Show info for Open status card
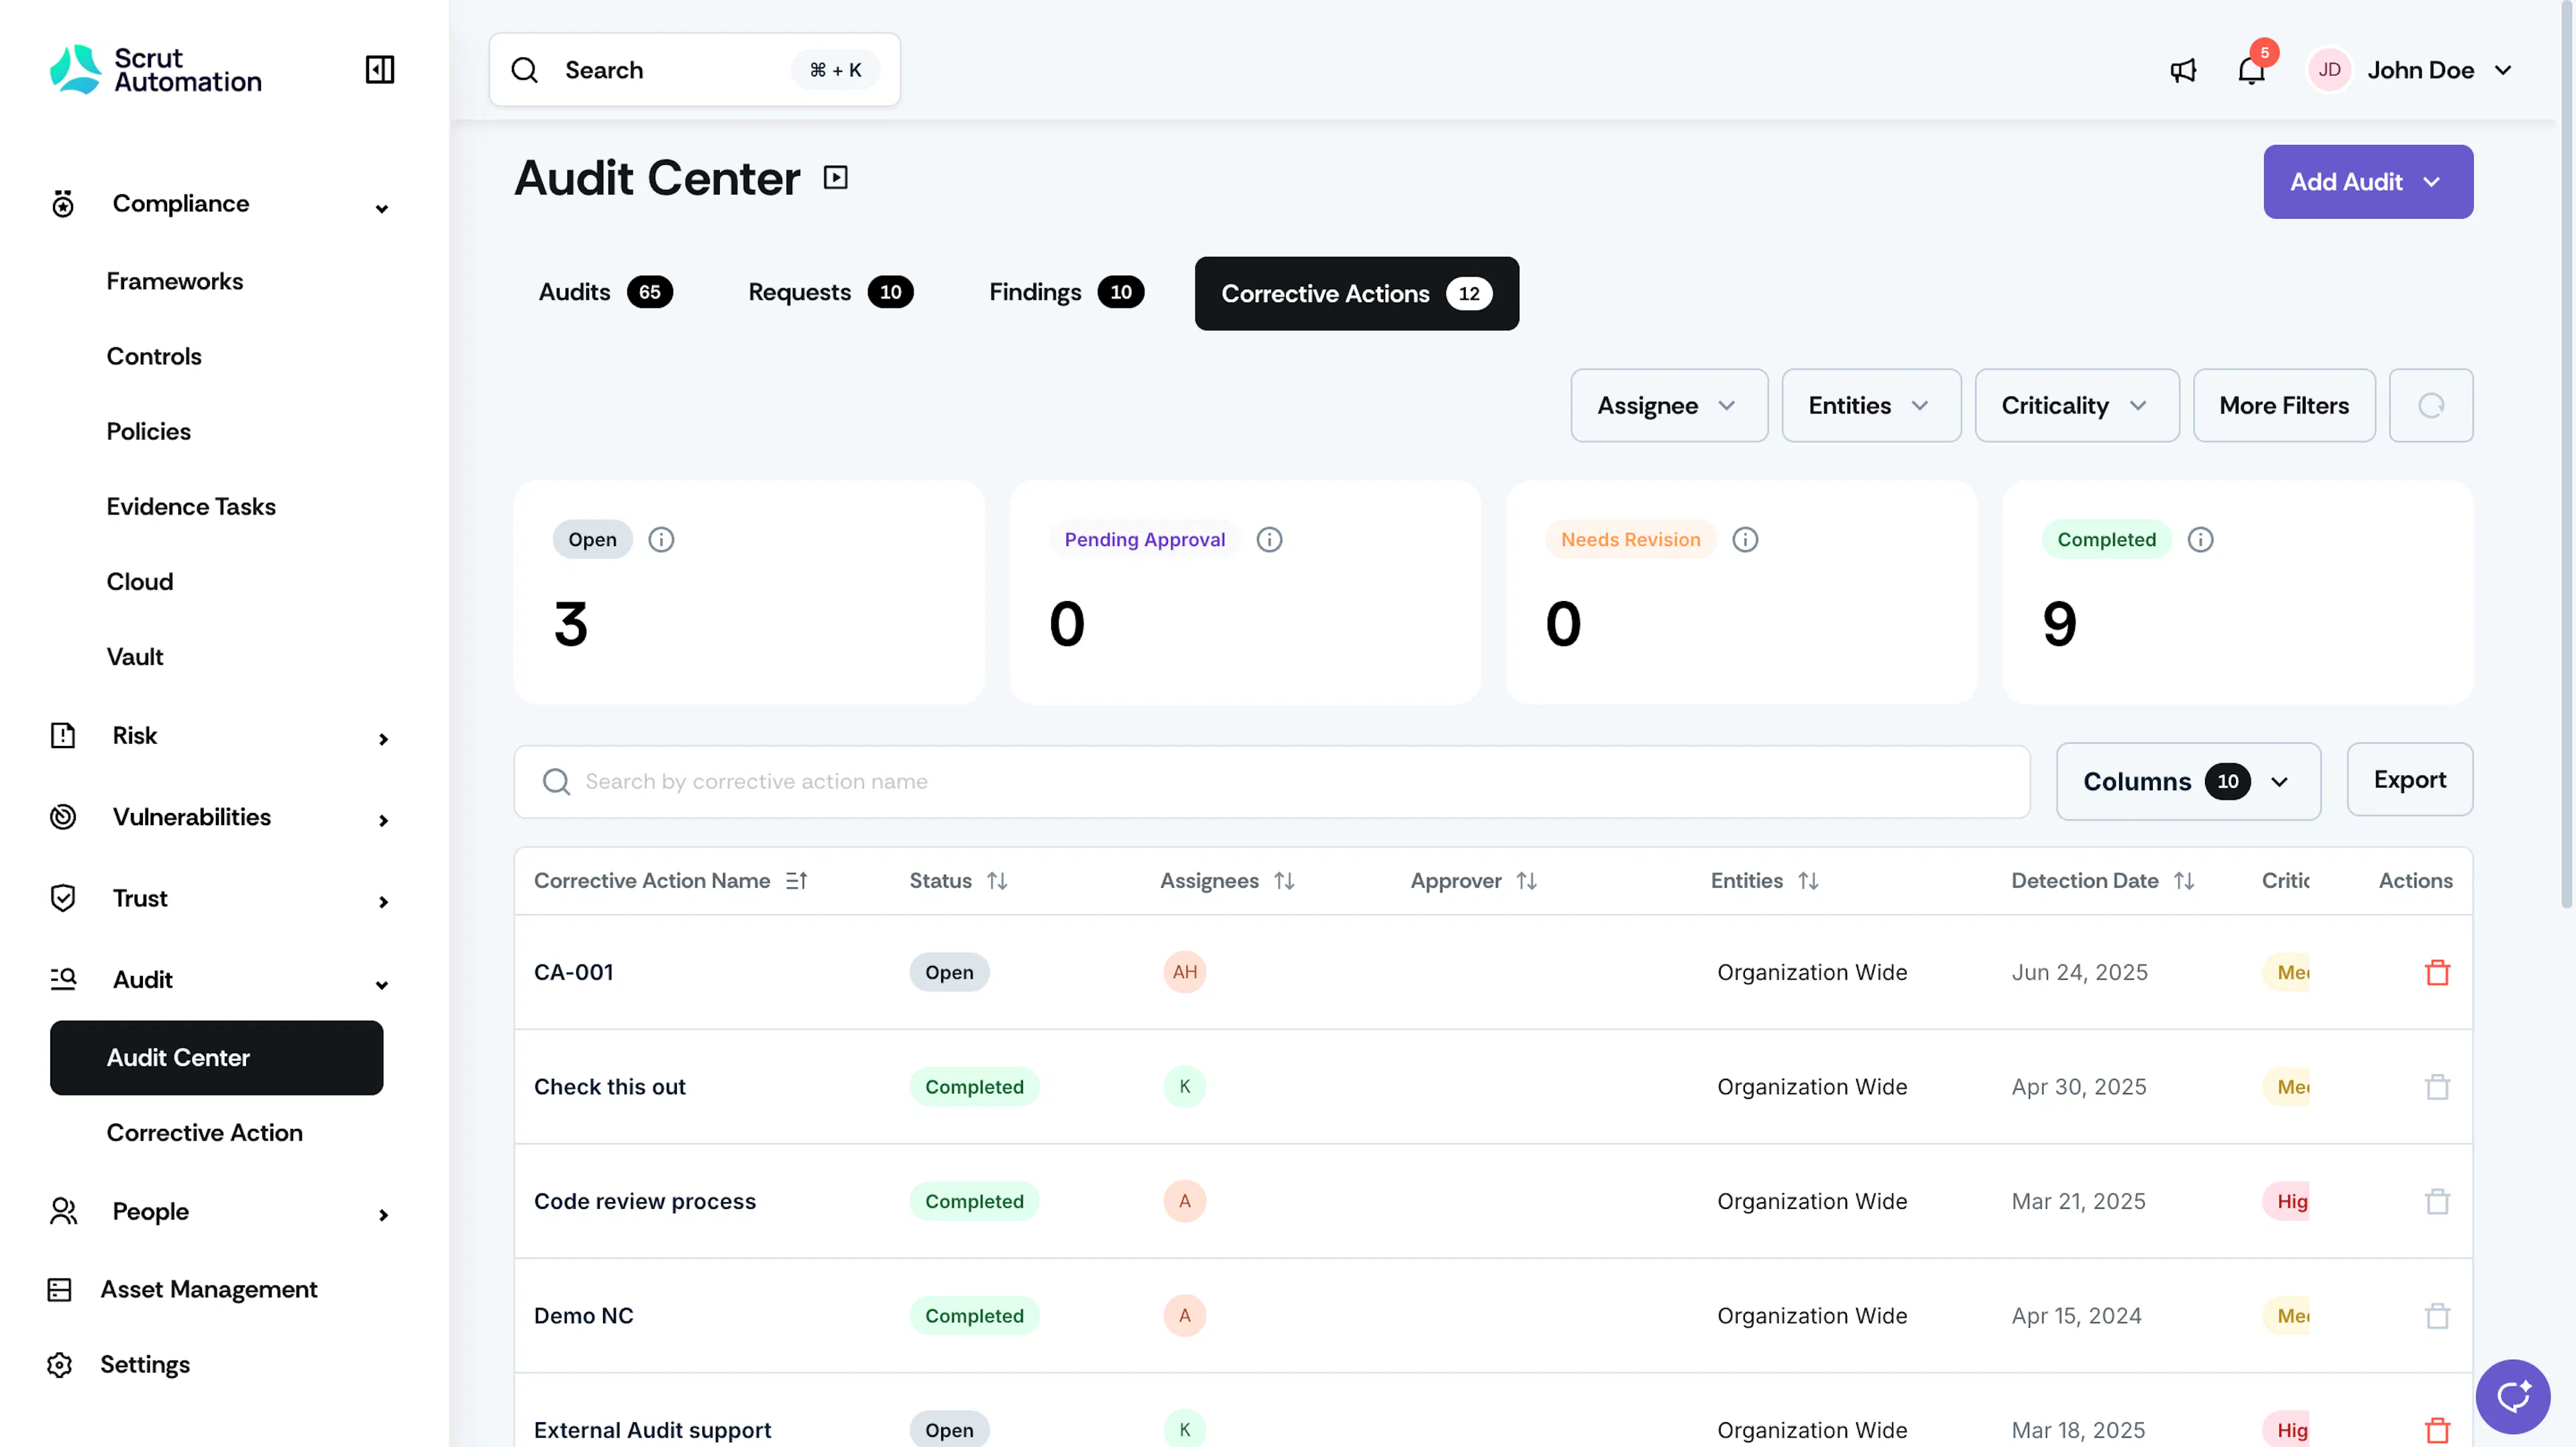This screenshot has height=1447, width=2576. (x=661, y=540)
